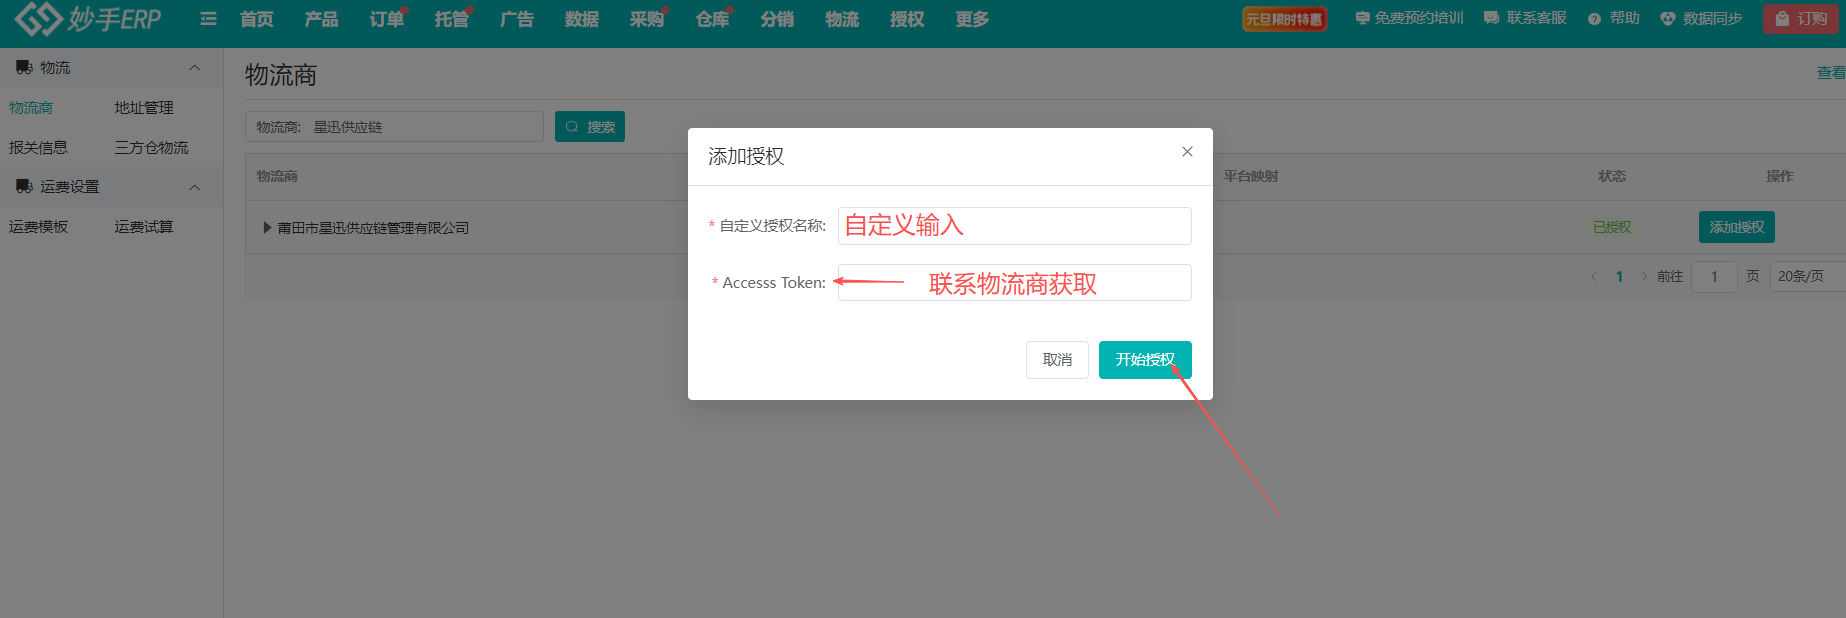
Task: Close the 添加授权 dialog
Action: [1187, 152]
